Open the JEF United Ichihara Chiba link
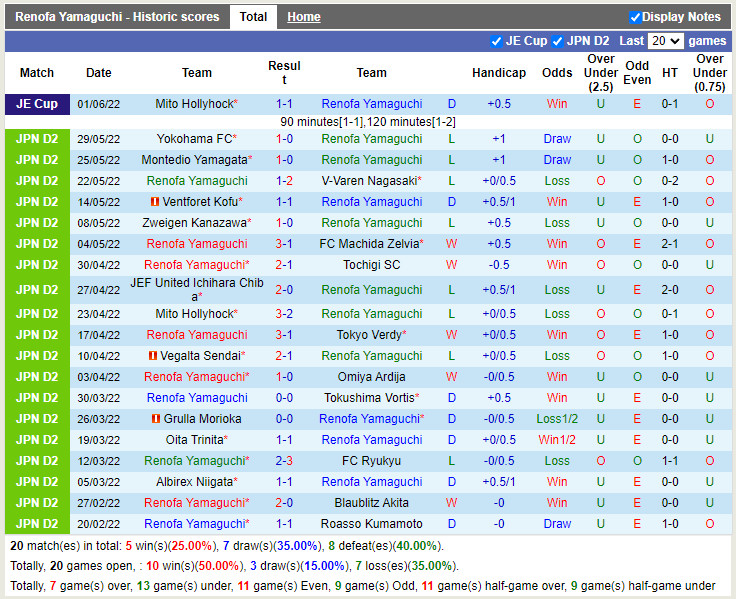The image size is (736, 599). coord(197,283)
